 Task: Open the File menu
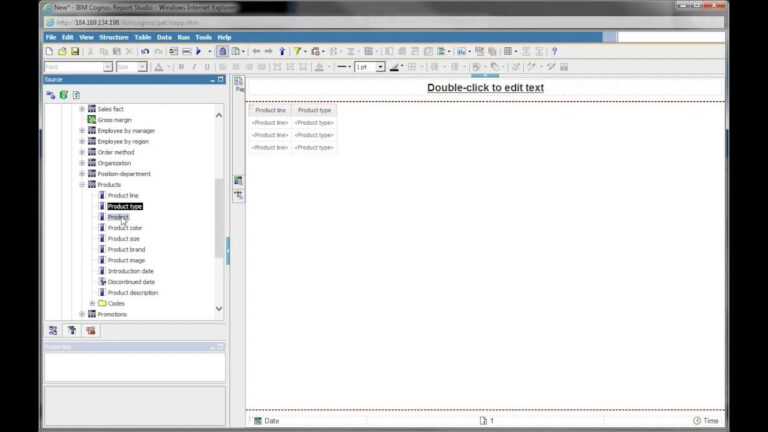51,37
